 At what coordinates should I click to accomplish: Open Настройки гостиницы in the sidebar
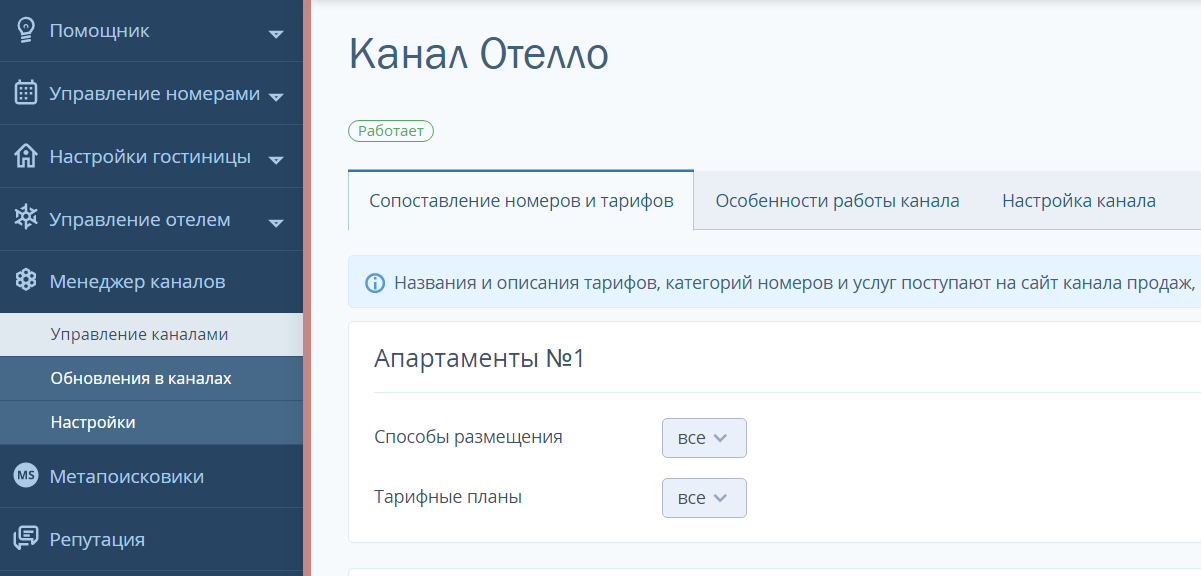click(151, 157)
